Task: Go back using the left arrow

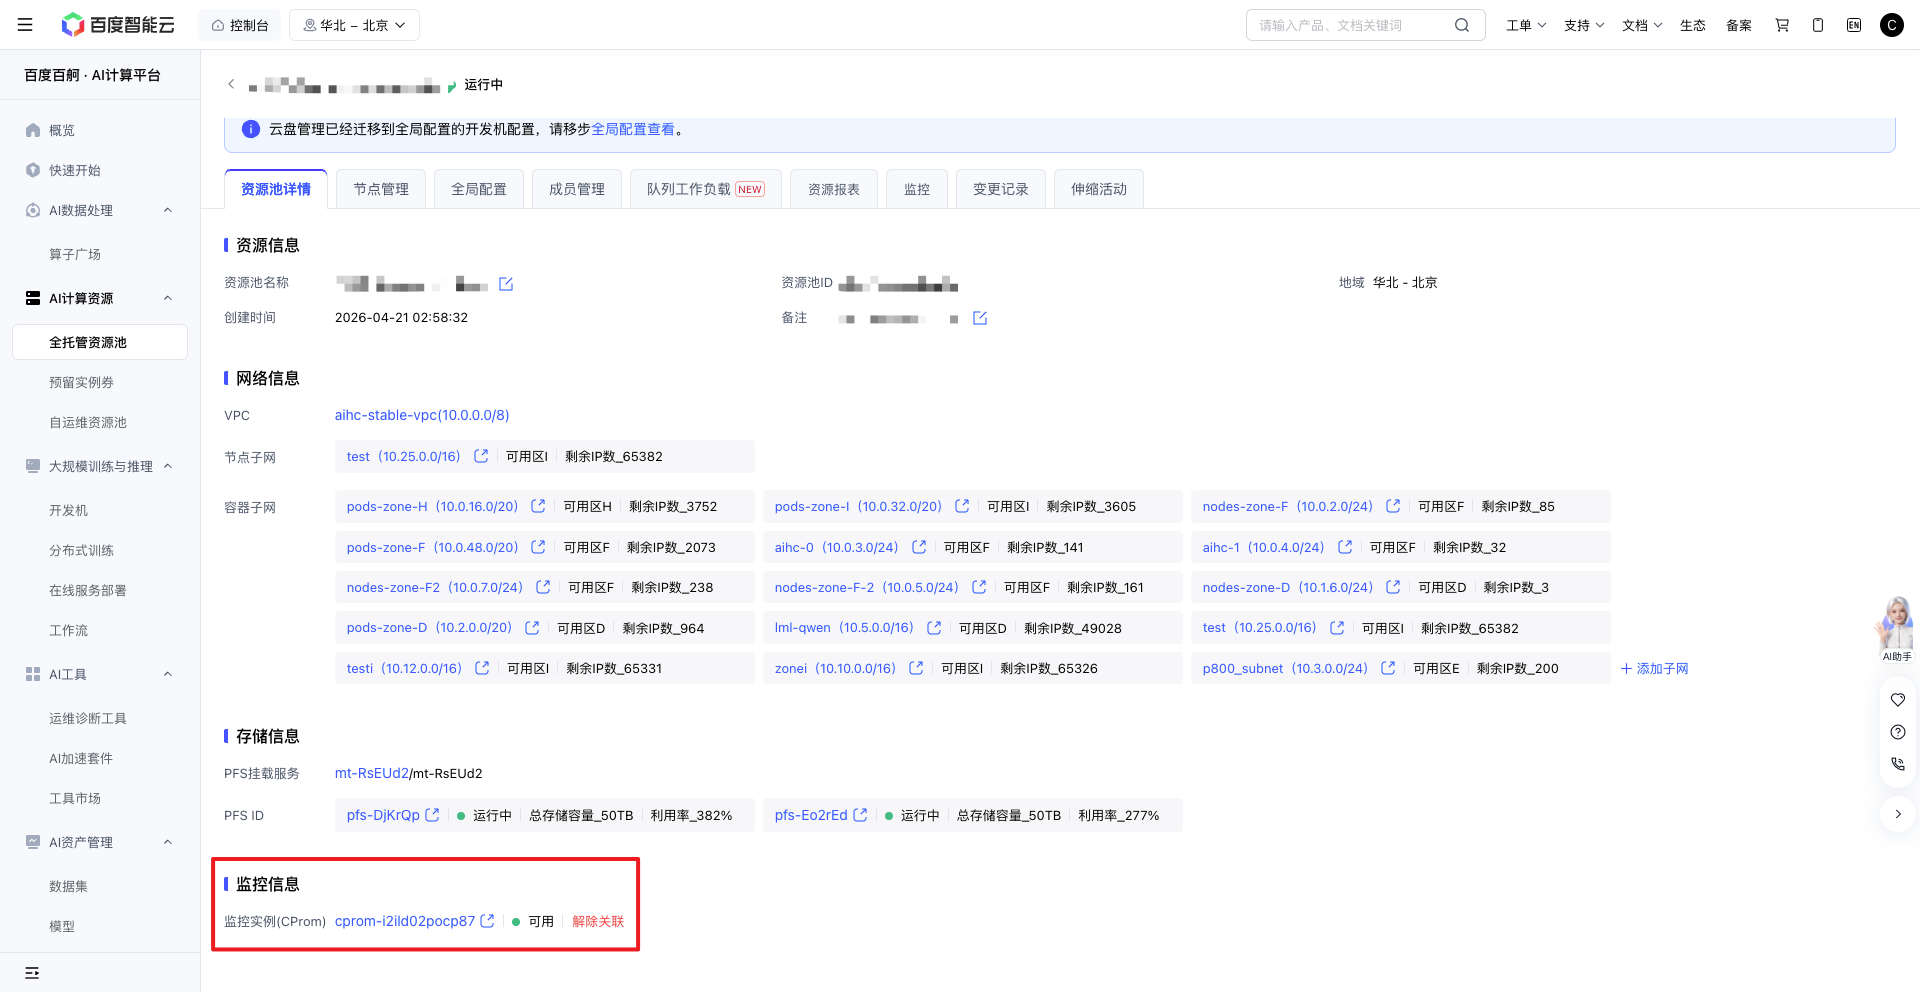Action: 231,84
